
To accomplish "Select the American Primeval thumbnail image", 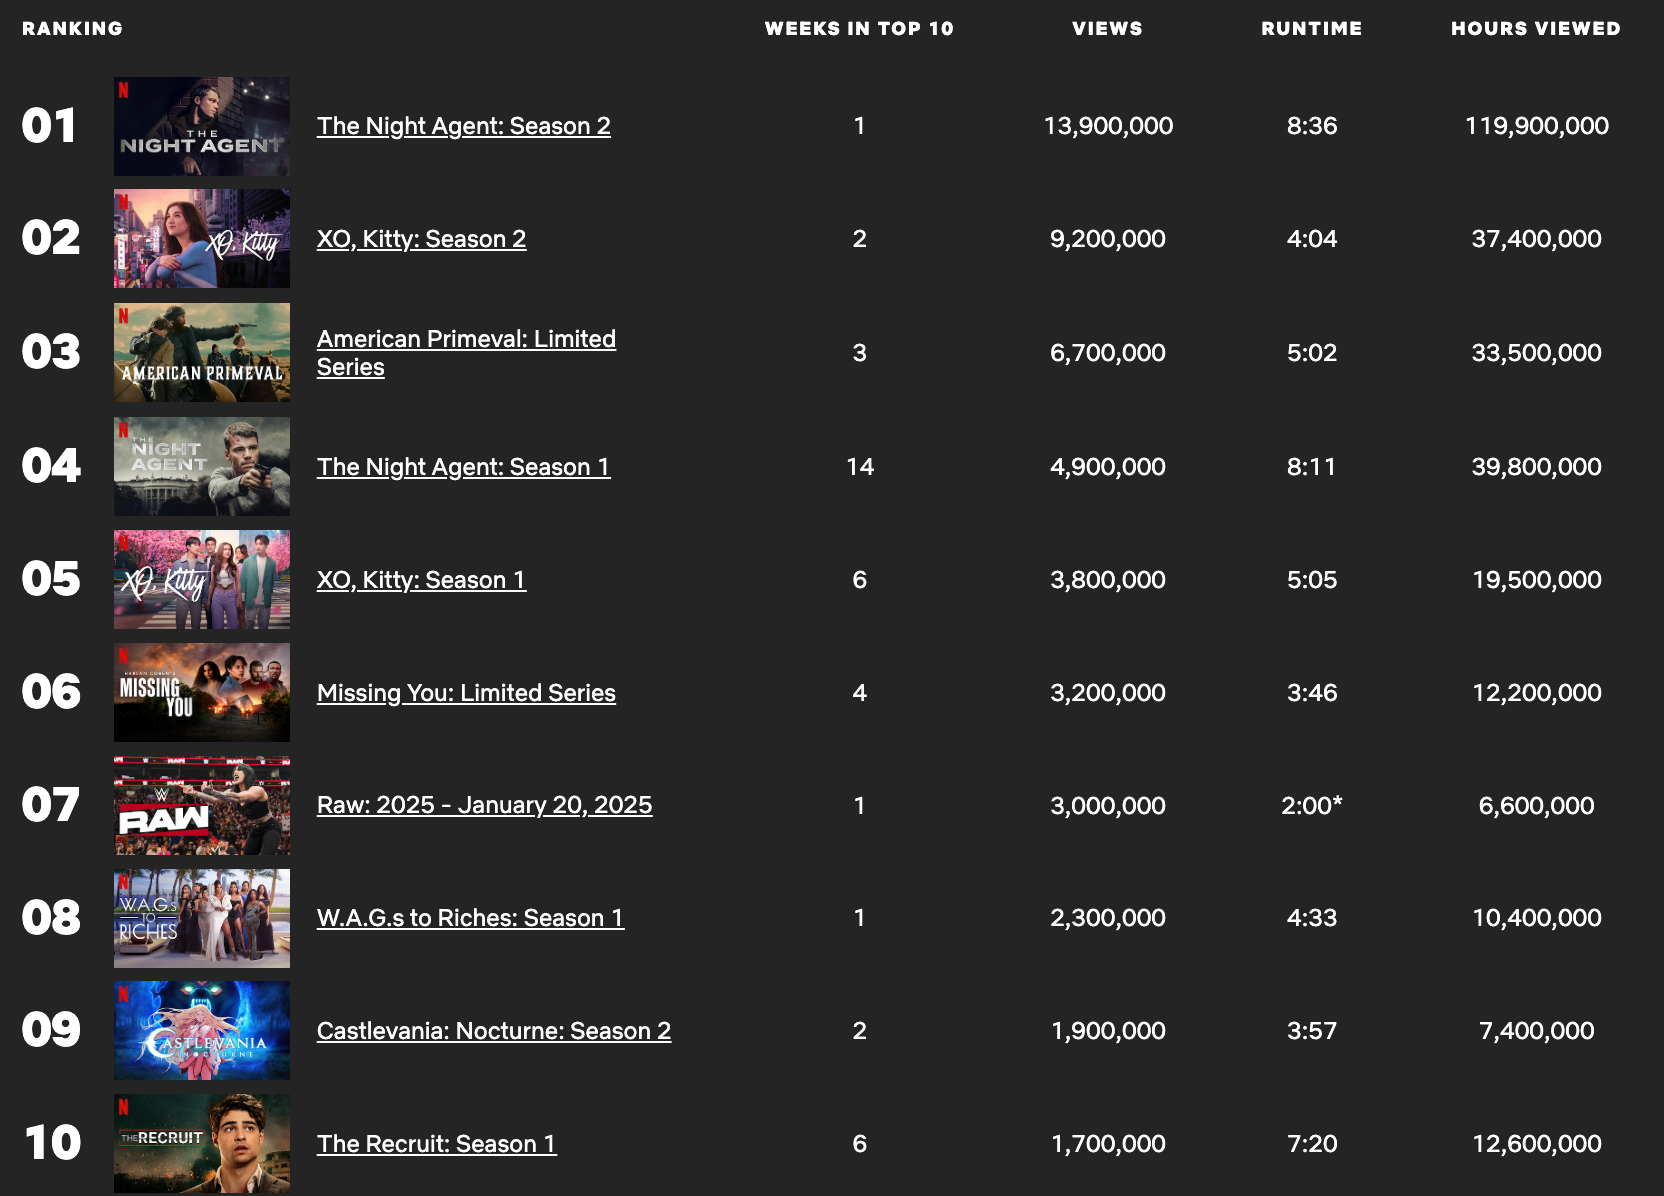I will click(202, 353).
